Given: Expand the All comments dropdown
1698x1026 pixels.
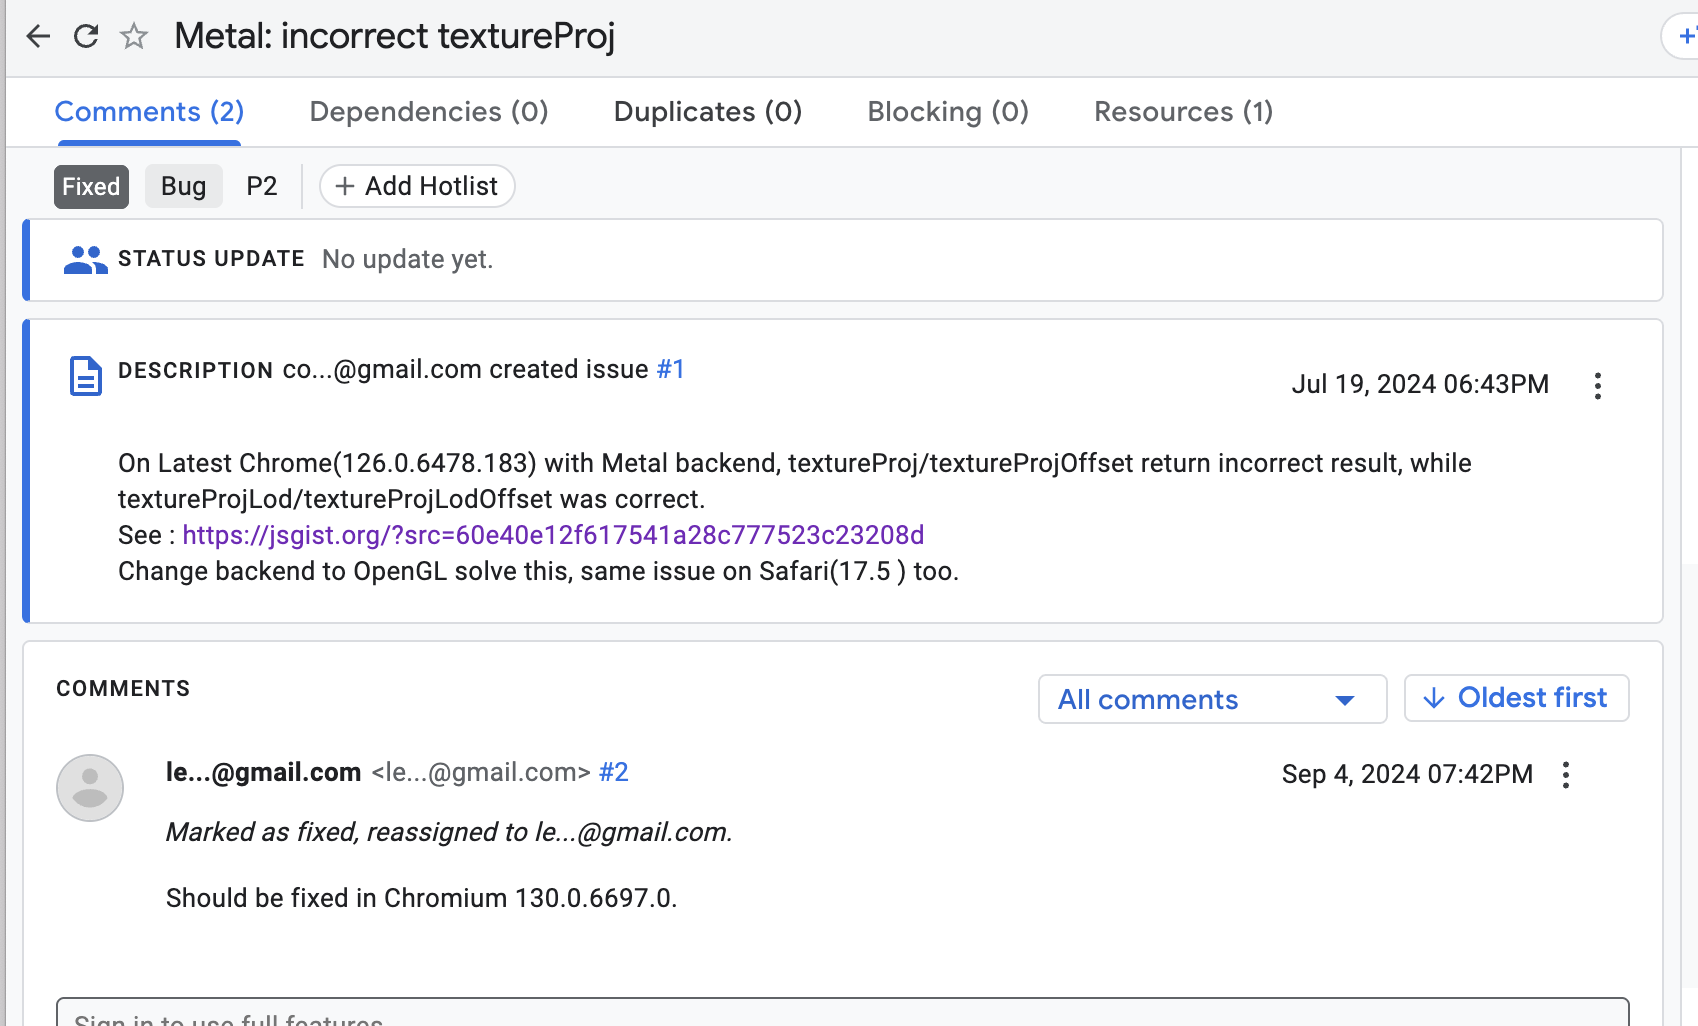Looking at the screenshot, I should [x=1212, y=699].
